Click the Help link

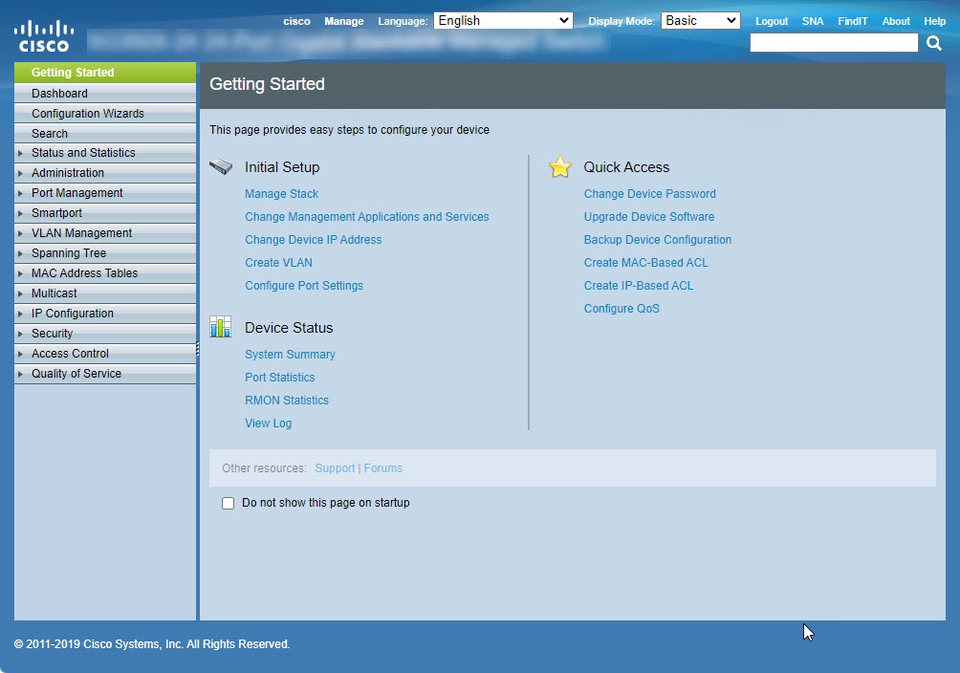[x=934, y=21]
